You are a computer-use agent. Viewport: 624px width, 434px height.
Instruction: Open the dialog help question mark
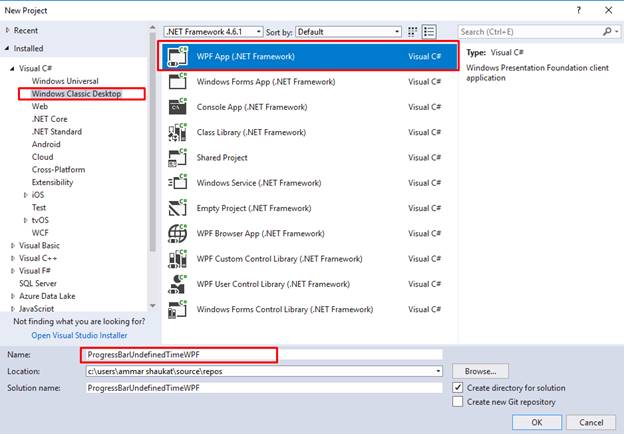[579, 10]
